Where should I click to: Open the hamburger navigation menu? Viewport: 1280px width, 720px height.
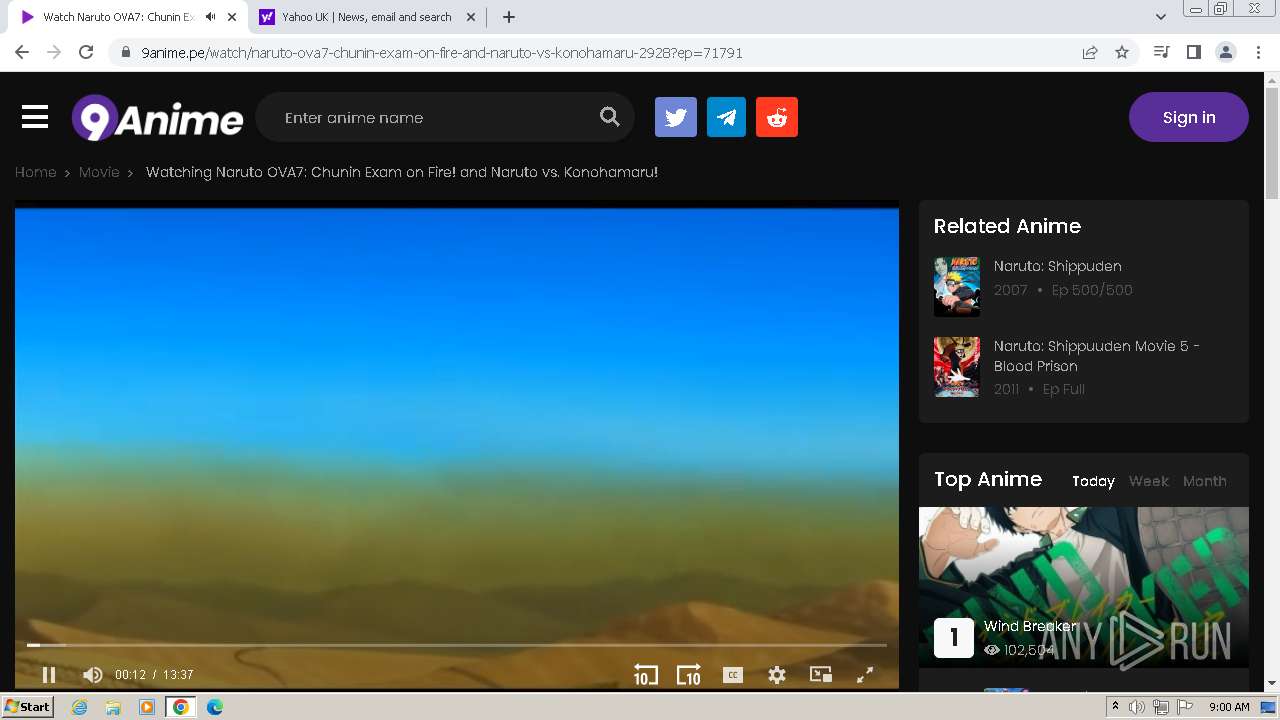(x=35, y=117)
